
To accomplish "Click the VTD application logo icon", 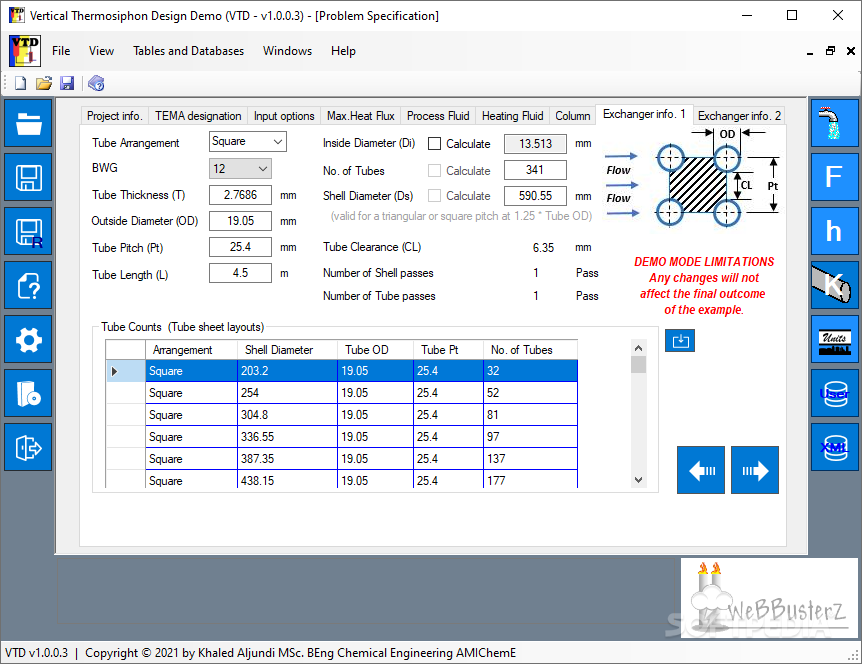I will pos(25,51).
